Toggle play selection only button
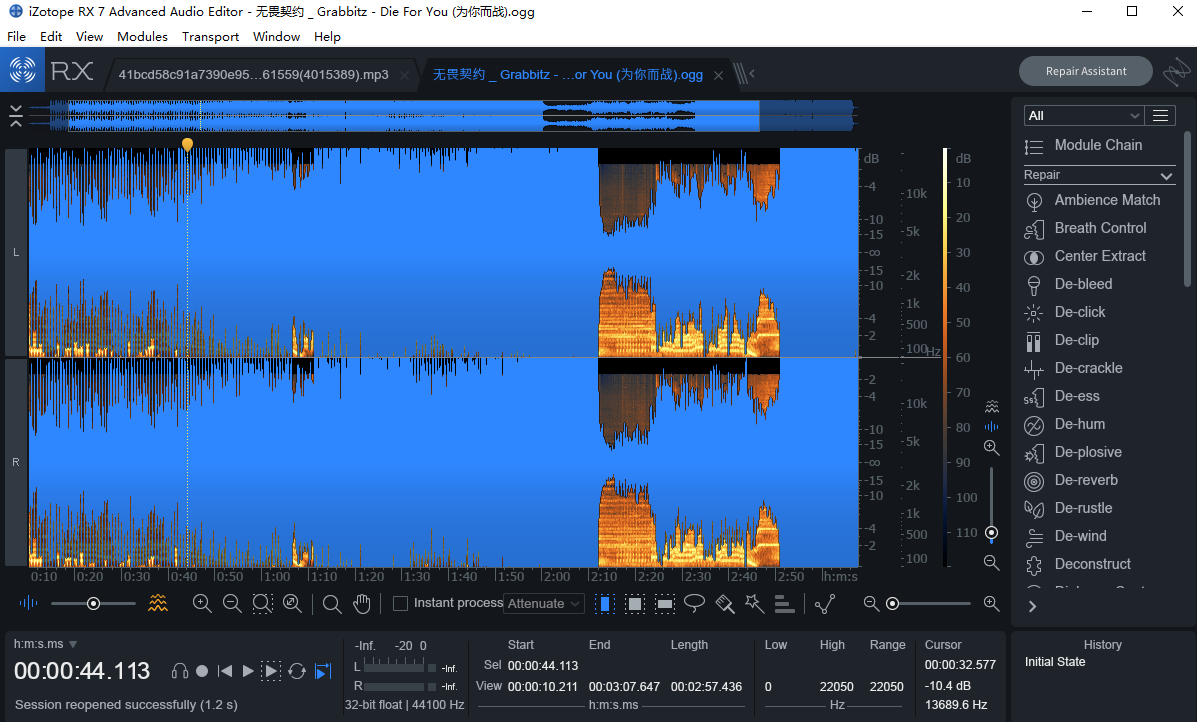Screen dimensions: 1197x722 (x=271, y=671)
